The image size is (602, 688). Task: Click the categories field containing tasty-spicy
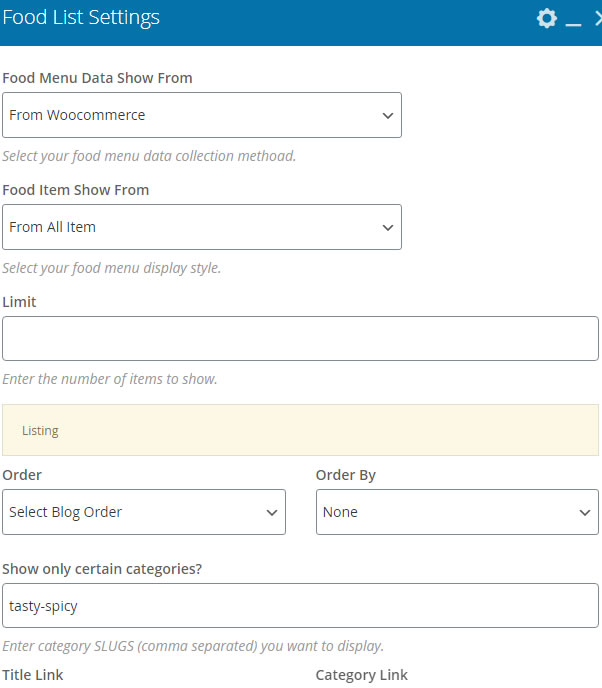coord(300,606)
